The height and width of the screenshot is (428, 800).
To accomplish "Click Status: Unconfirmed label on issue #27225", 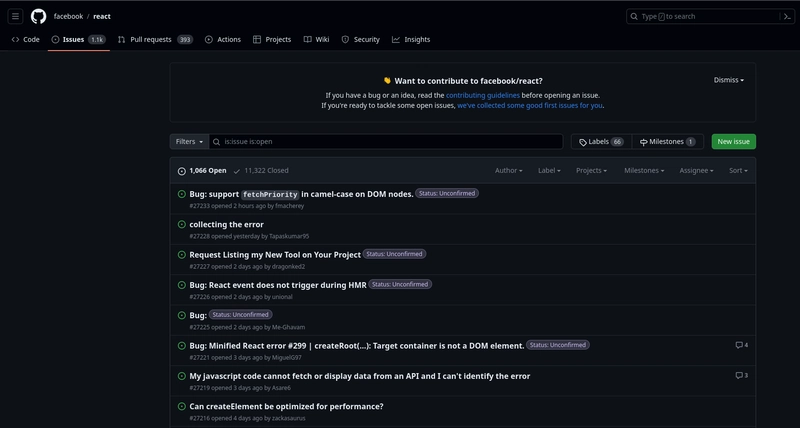I will tap(240, 315).
